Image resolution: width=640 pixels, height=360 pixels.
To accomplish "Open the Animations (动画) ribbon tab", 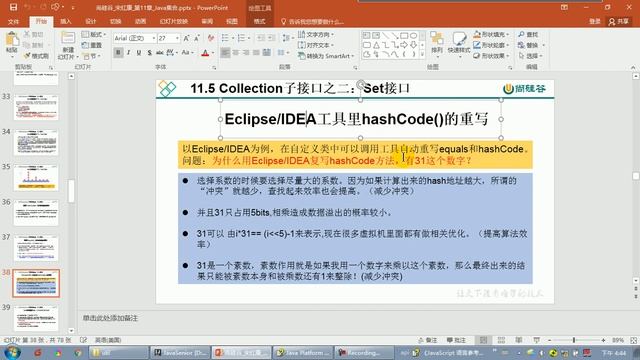I will click(140, 22).
